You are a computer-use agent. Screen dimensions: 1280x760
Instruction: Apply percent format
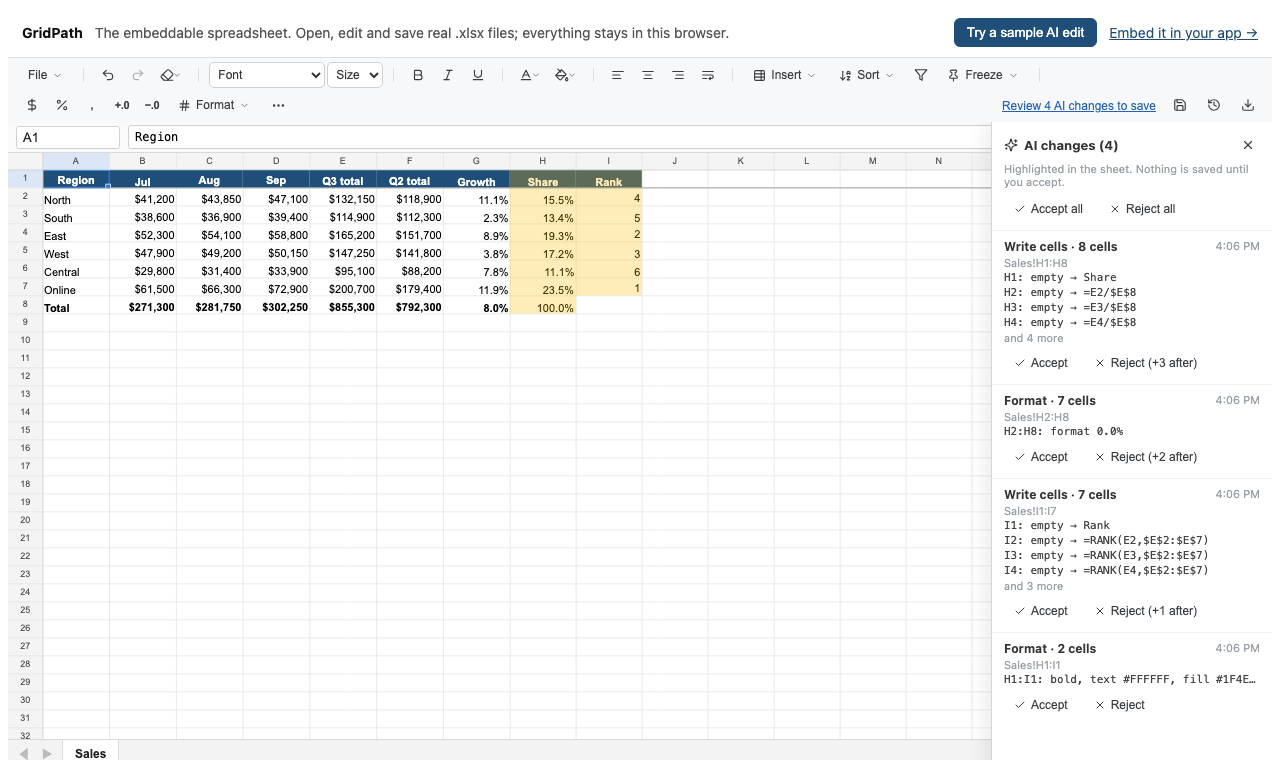[x=62, y=105]
